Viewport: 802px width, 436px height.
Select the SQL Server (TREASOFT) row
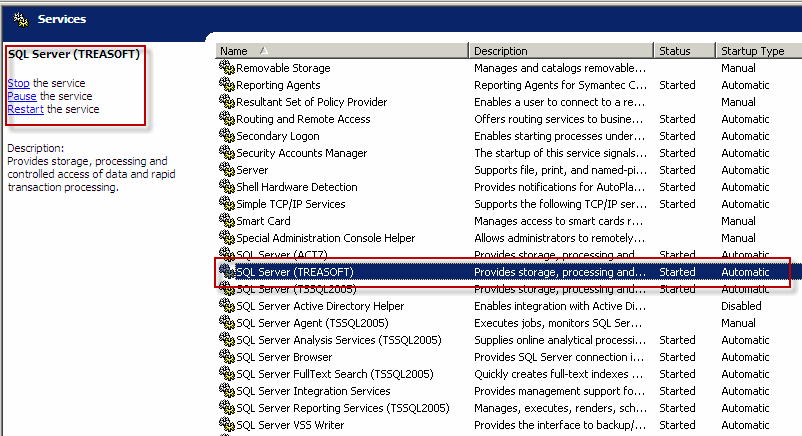[x=295, y=272]
